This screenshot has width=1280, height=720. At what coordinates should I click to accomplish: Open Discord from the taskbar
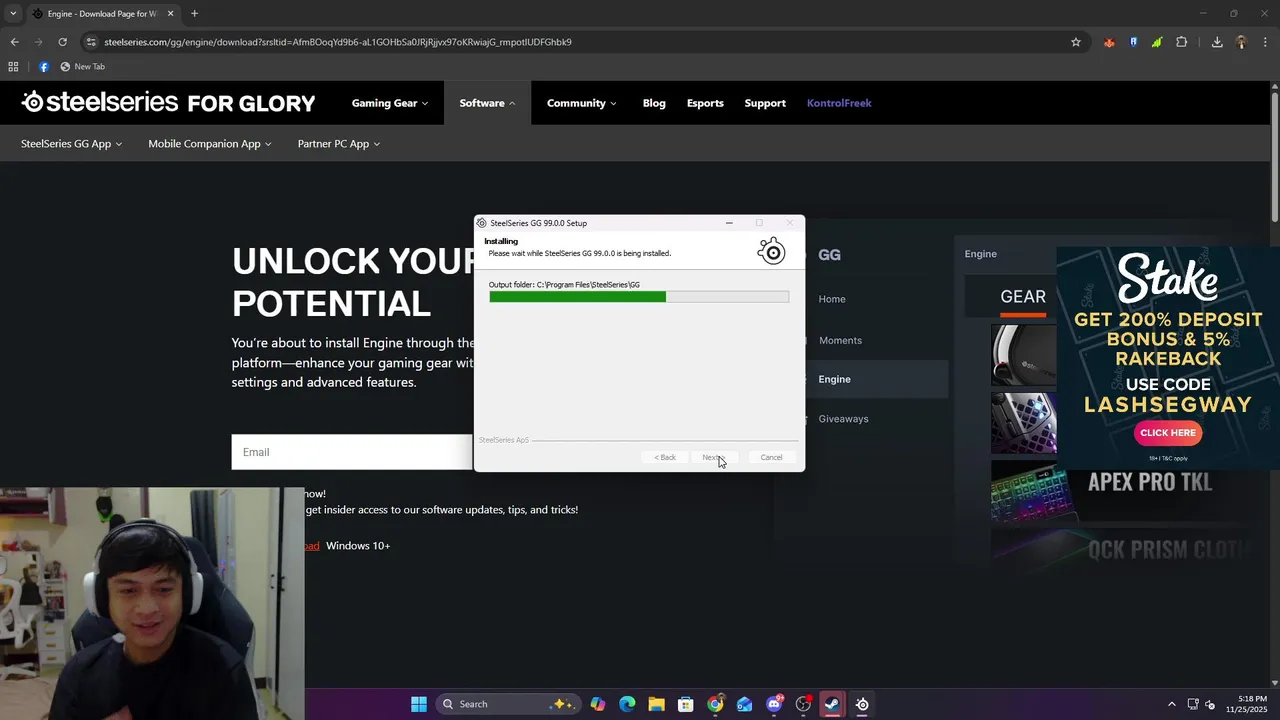coord(774,704)
